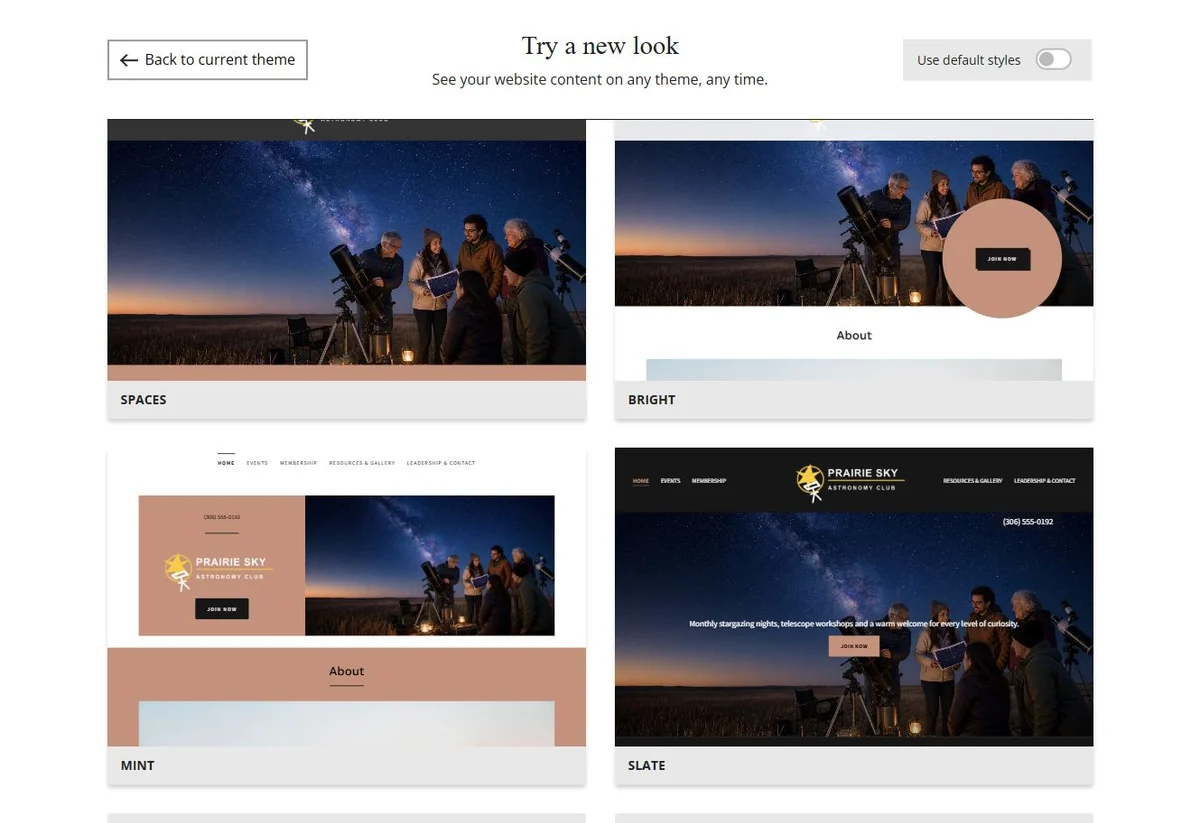Open Events menu item in Mint preview

257,463
